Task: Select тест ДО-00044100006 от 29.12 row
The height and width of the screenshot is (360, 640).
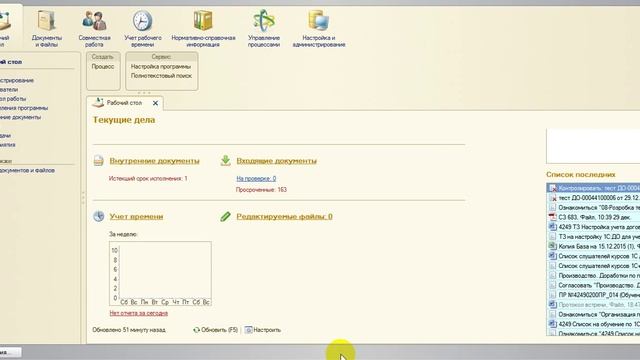Action: pos(593,198)
